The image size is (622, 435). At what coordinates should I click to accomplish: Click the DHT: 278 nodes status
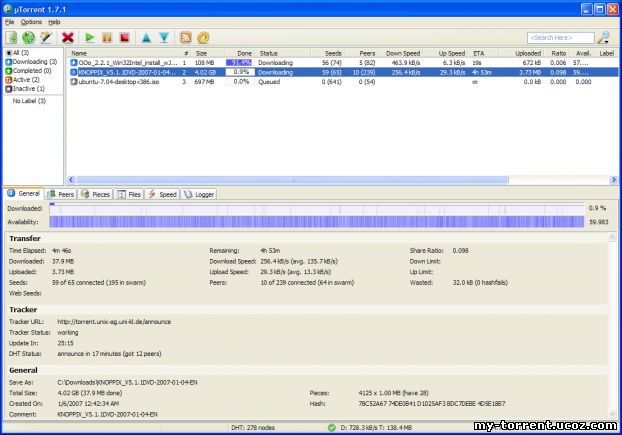point(253,427)
